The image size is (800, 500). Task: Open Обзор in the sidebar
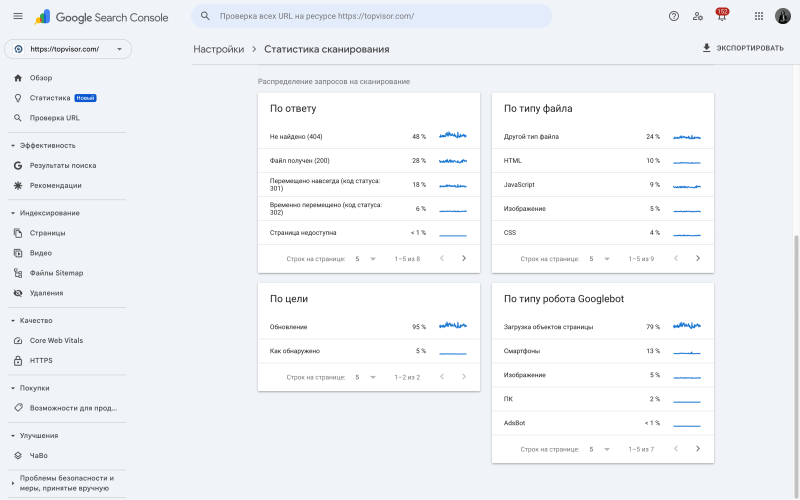coord(41,78)
